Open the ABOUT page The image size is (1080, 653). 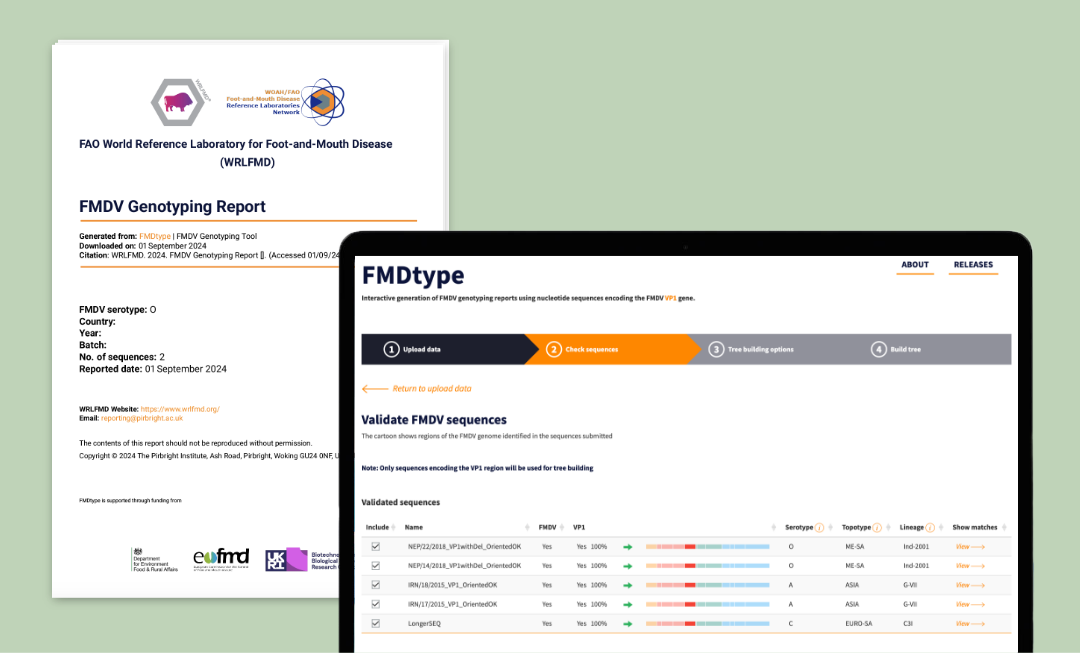(915, 265)
